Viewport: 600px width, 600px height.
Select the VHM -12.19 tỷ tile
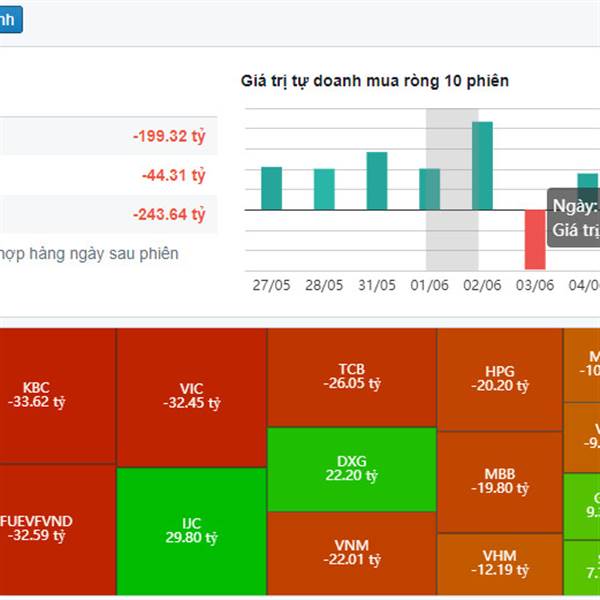(x=499, y=564)
